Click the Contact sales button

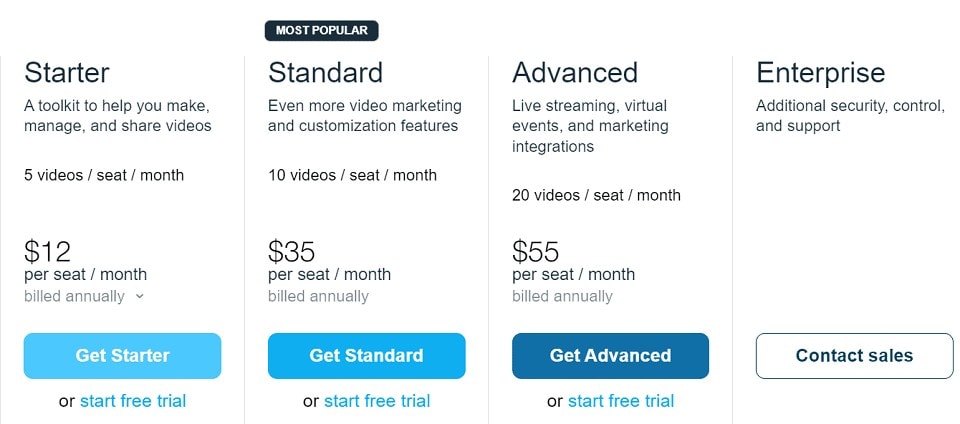[x=854, y=355]
